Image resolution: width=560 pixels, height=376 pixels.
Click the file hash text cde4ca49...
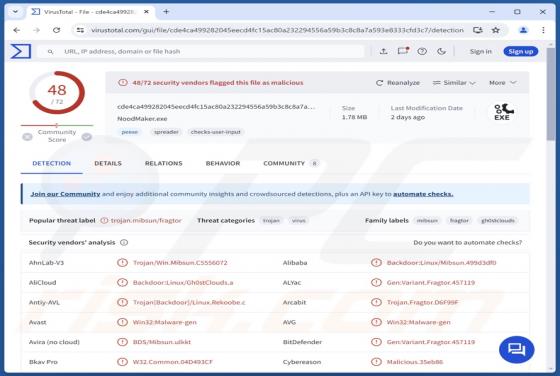point(216,107)
